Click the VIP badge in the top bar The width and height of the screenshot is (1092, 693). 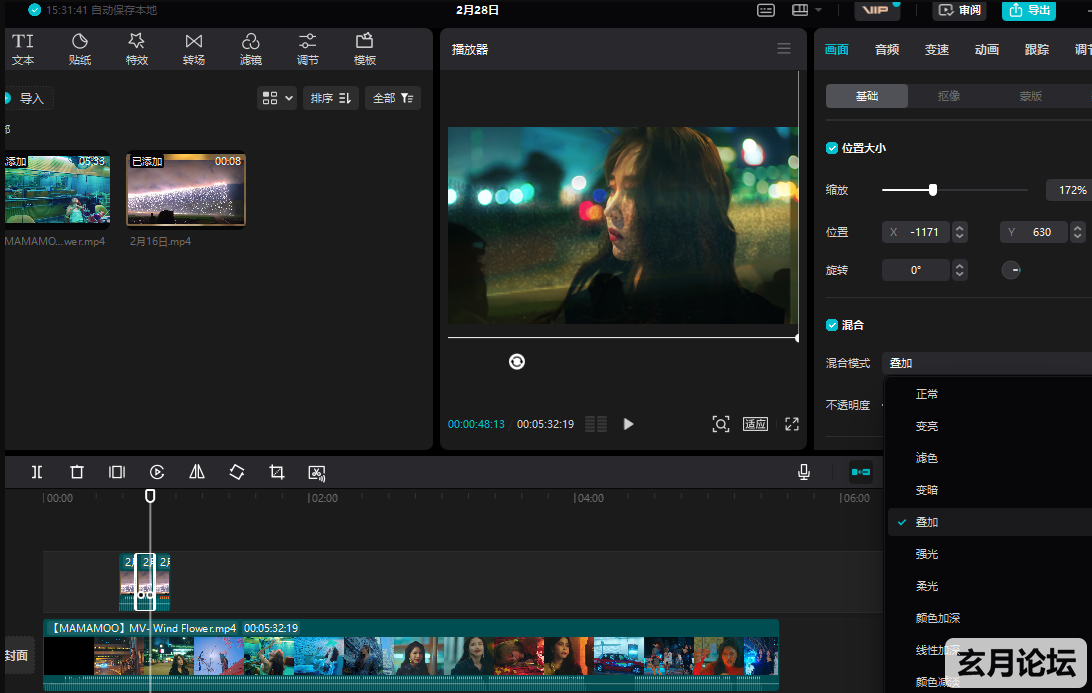click(877, 10)
